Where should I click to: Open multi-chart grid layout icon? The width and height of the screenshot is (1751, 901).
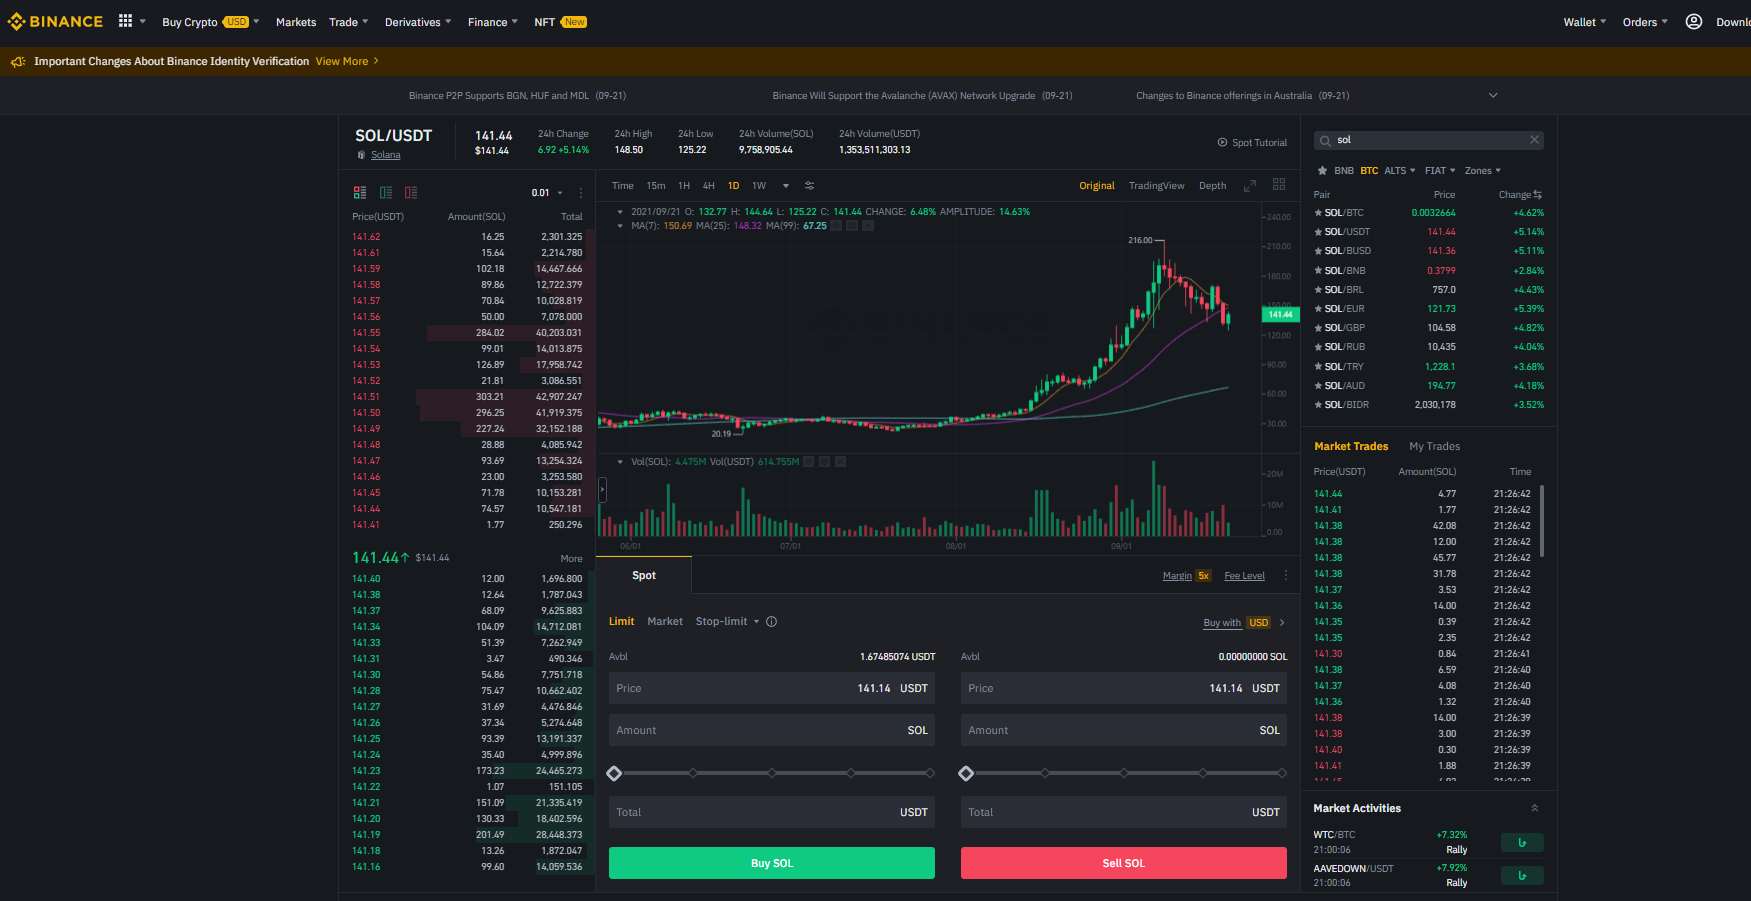(1279, 184)
